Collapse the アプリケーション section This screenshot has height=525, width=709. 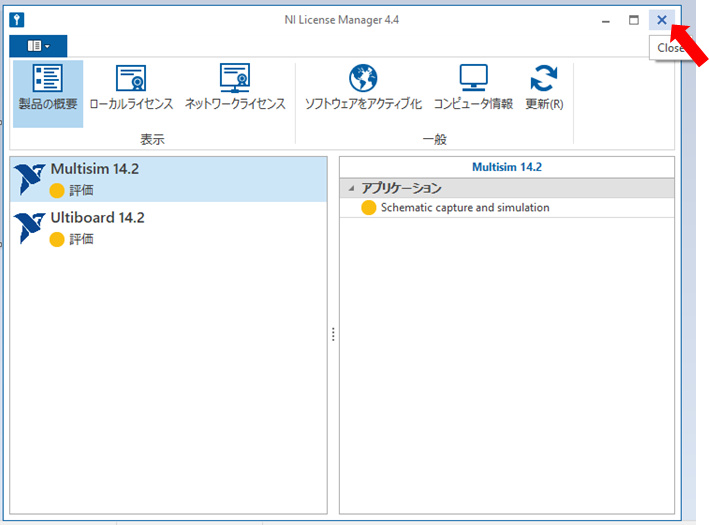click(351, 188)
